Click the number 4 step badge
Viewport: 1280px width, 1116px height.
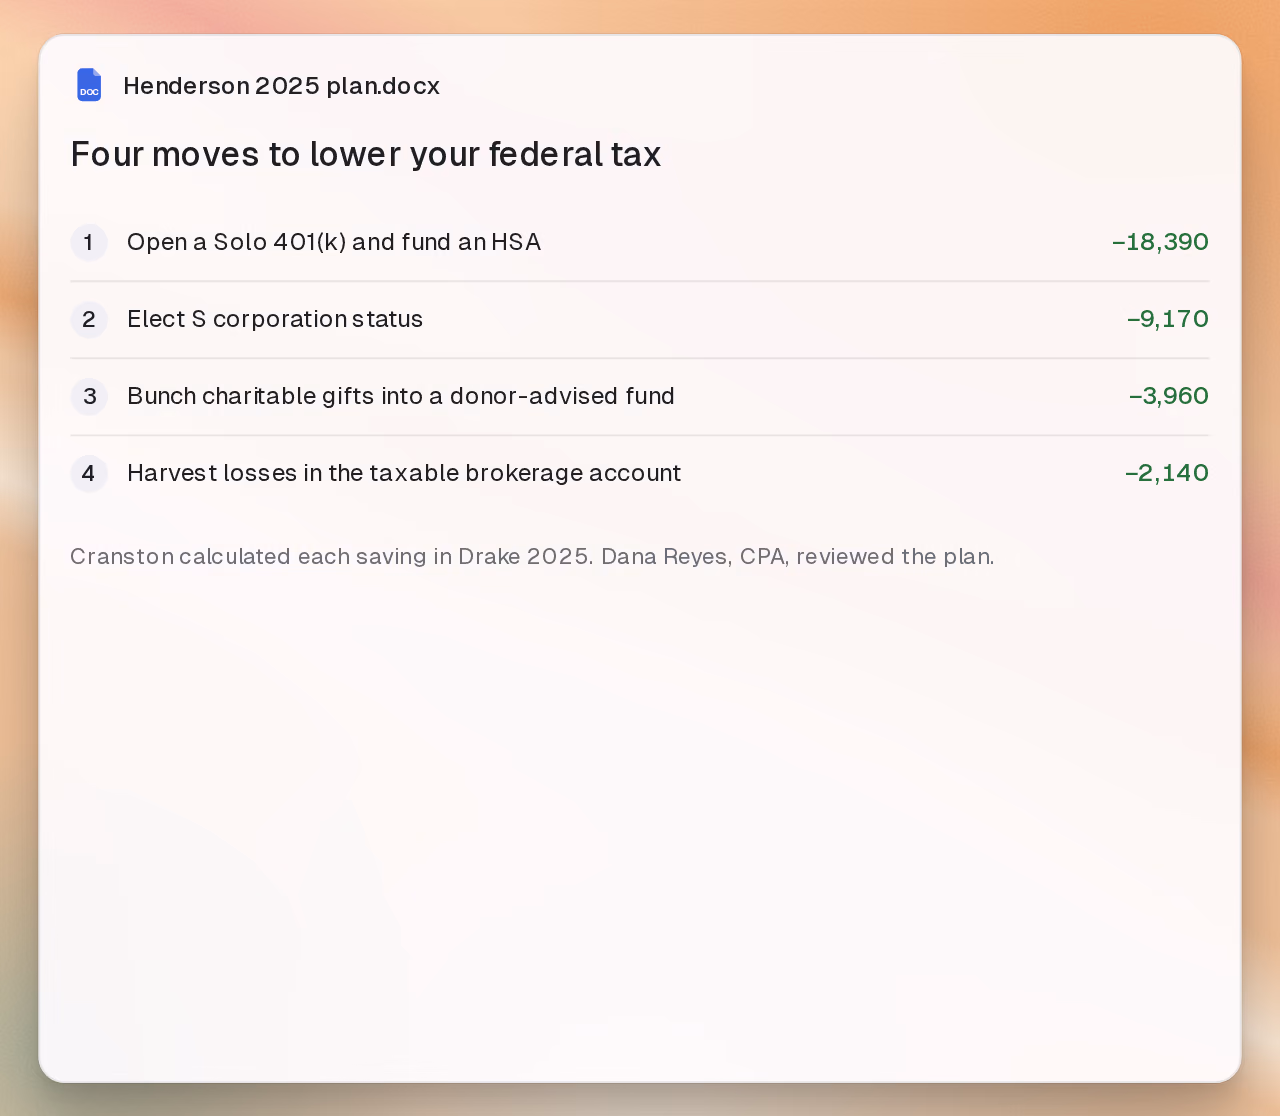click(x=89, y=473)
